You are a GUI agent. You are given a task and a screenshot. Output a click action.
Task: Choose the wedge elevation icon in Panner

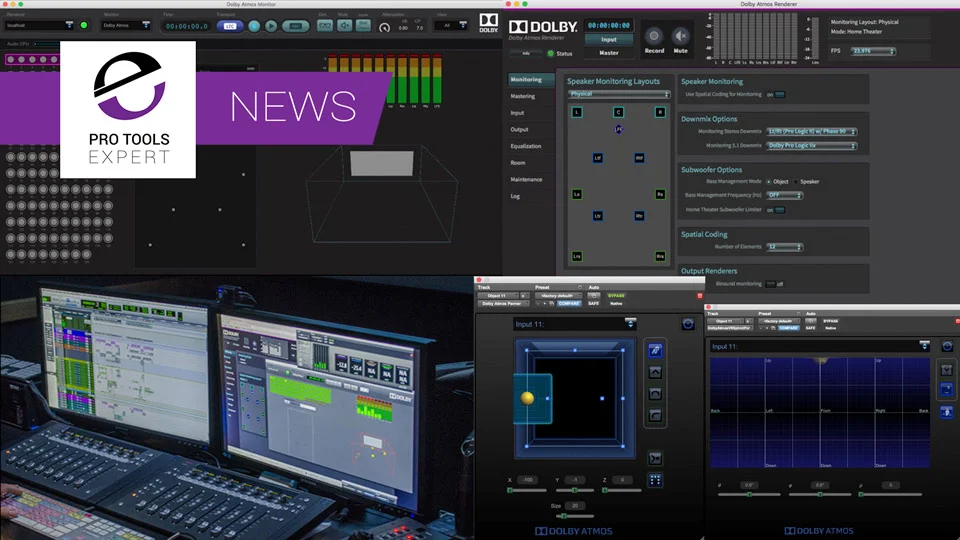655,372
